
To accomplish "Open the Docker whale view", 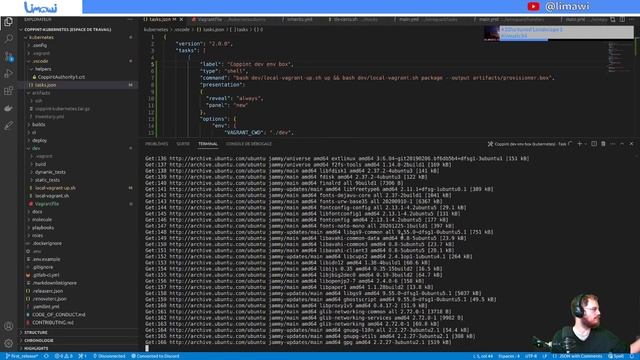I will [x=8, y=108].
